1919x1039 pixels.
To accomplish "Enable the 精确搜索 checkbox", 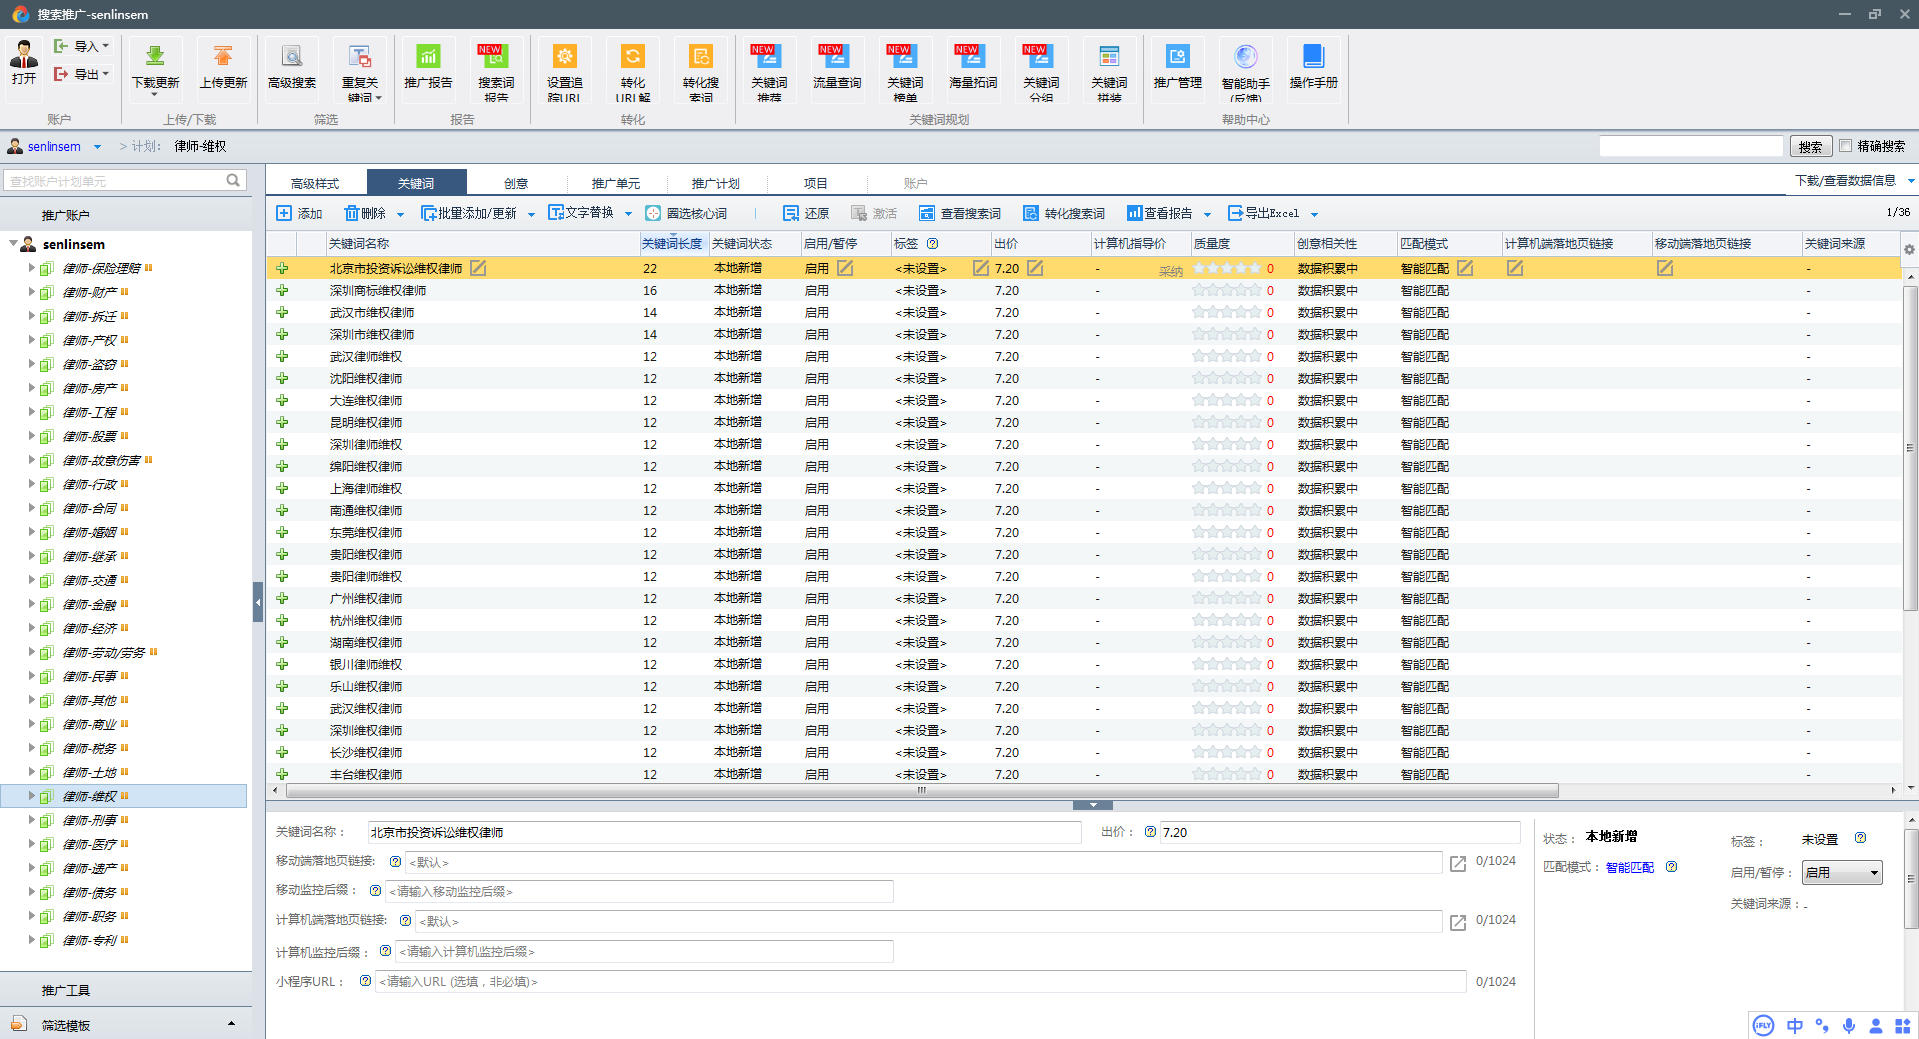I will [x=1846, y=146].
